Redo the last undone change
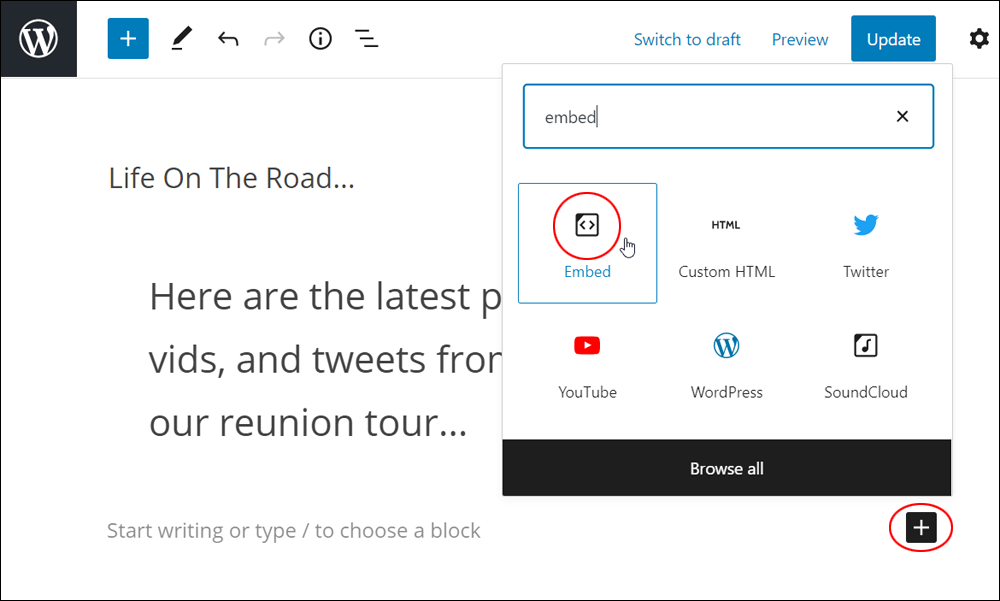Screen dimensions: 1000x601 click(x=274, y=39)
